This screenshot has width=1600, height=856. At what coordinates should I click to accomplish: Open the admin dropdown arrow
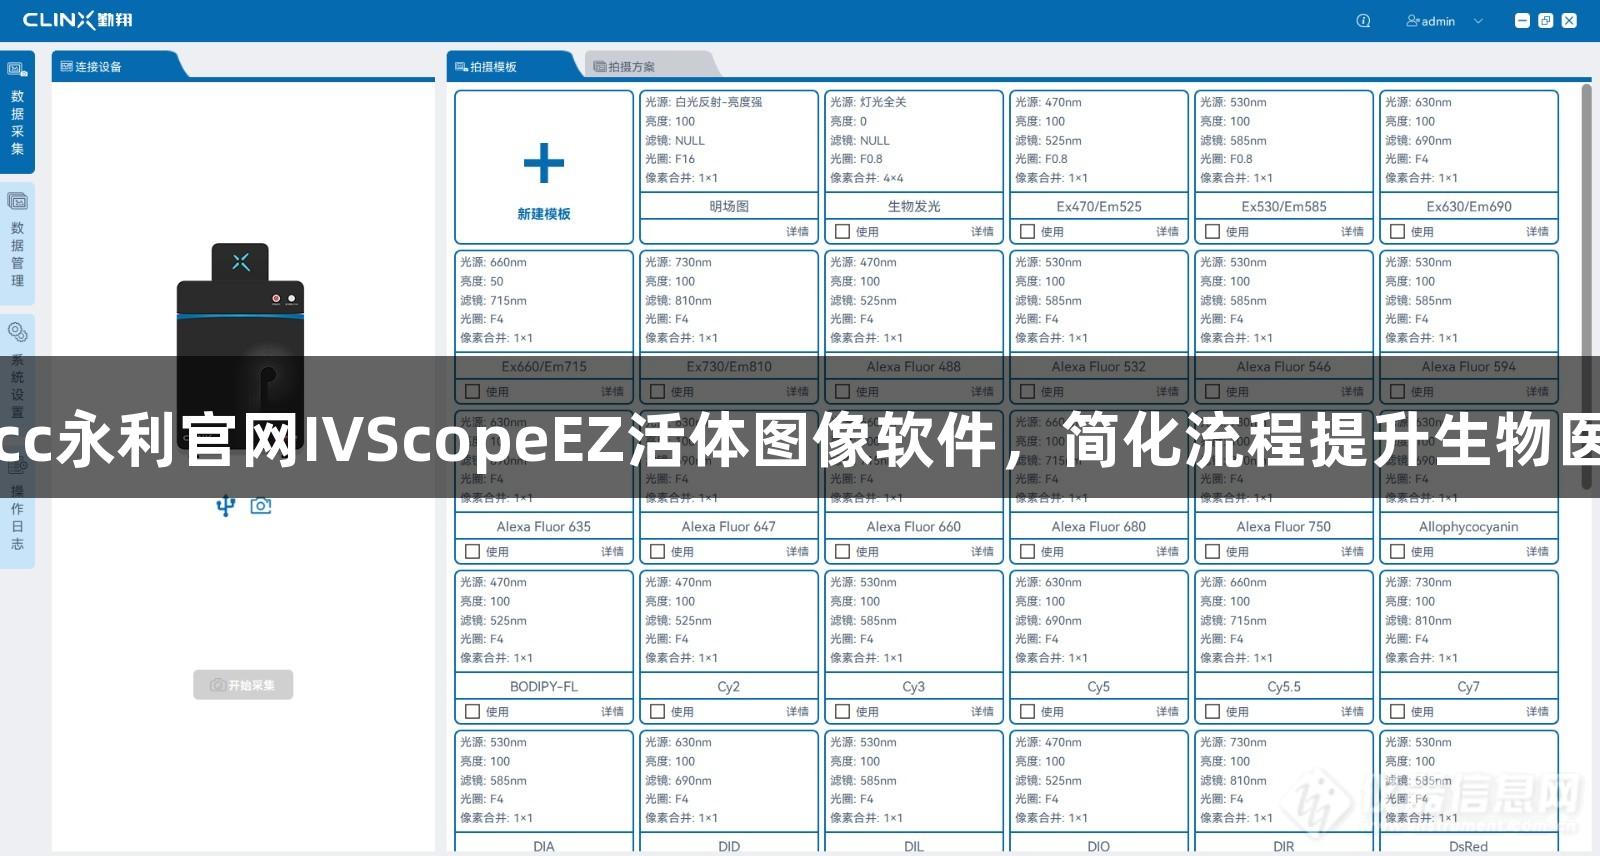click(x=1478, y=21)
